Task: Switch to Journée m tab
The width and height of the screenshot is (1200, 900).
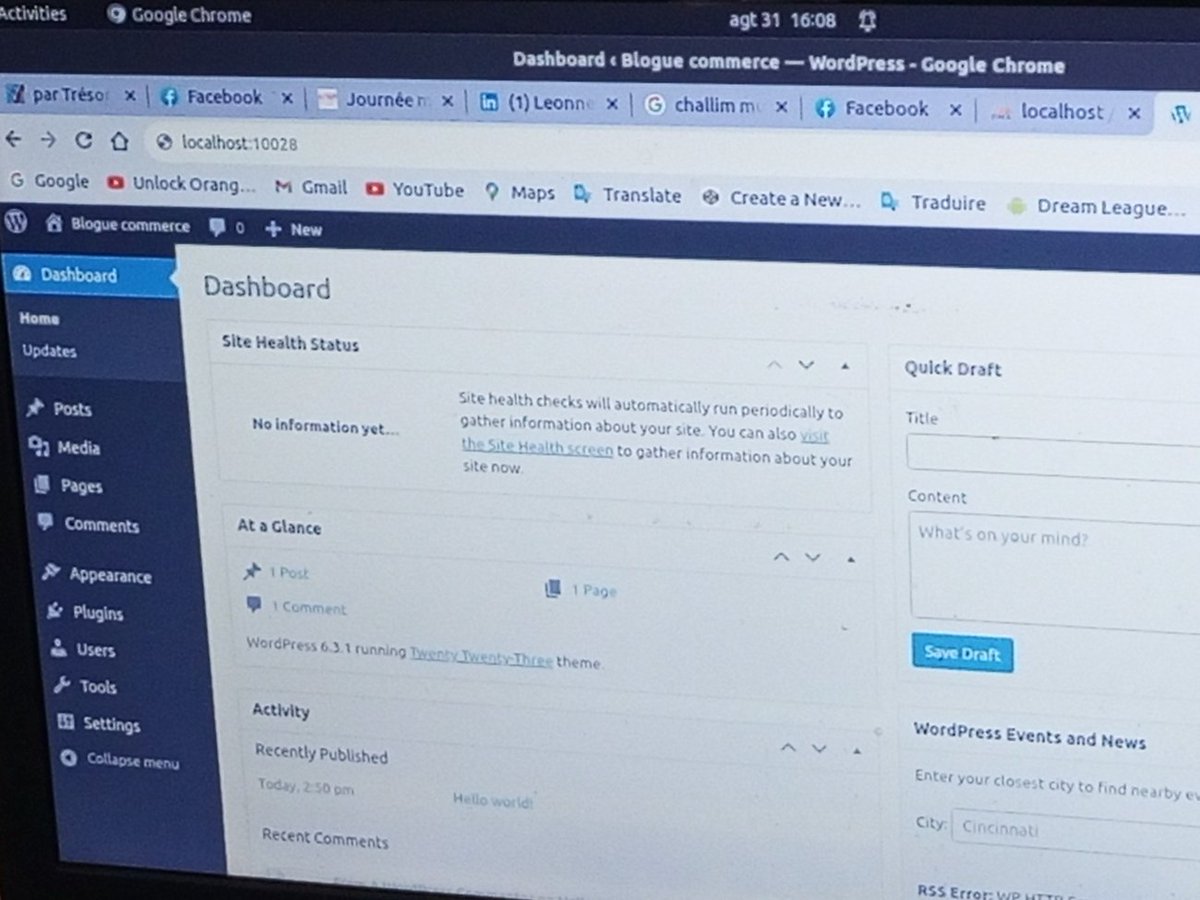Action: [x=385, y=100]
